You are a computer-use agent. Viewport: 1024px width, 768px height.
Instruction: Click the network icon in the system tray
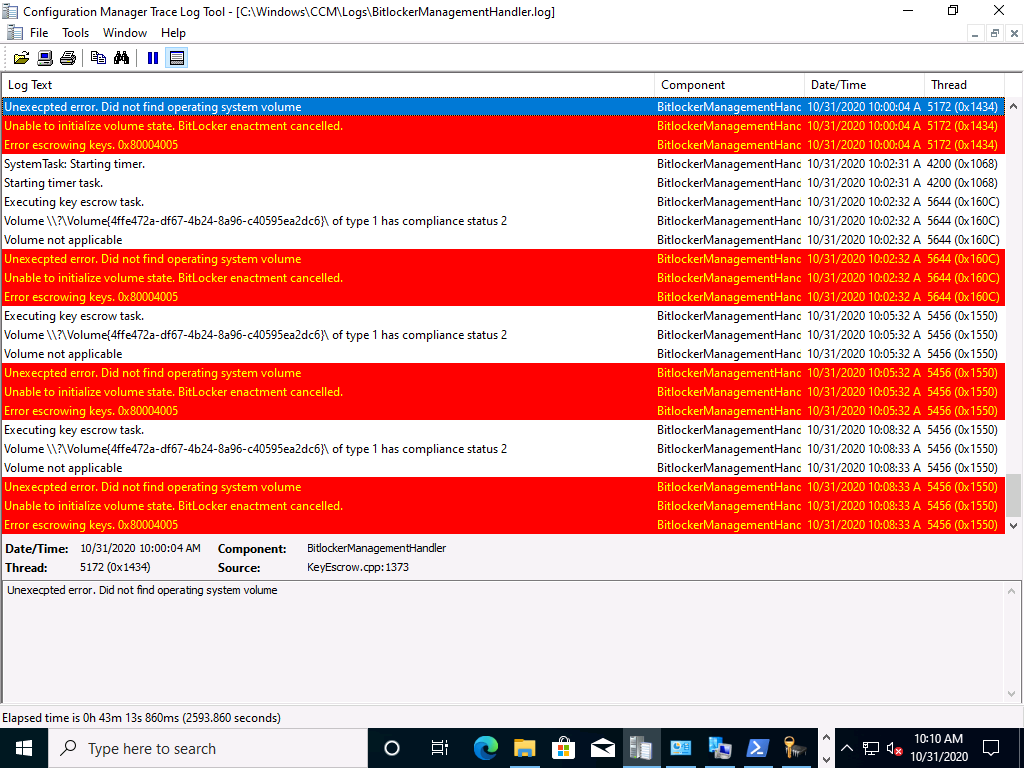click(871, 748)
